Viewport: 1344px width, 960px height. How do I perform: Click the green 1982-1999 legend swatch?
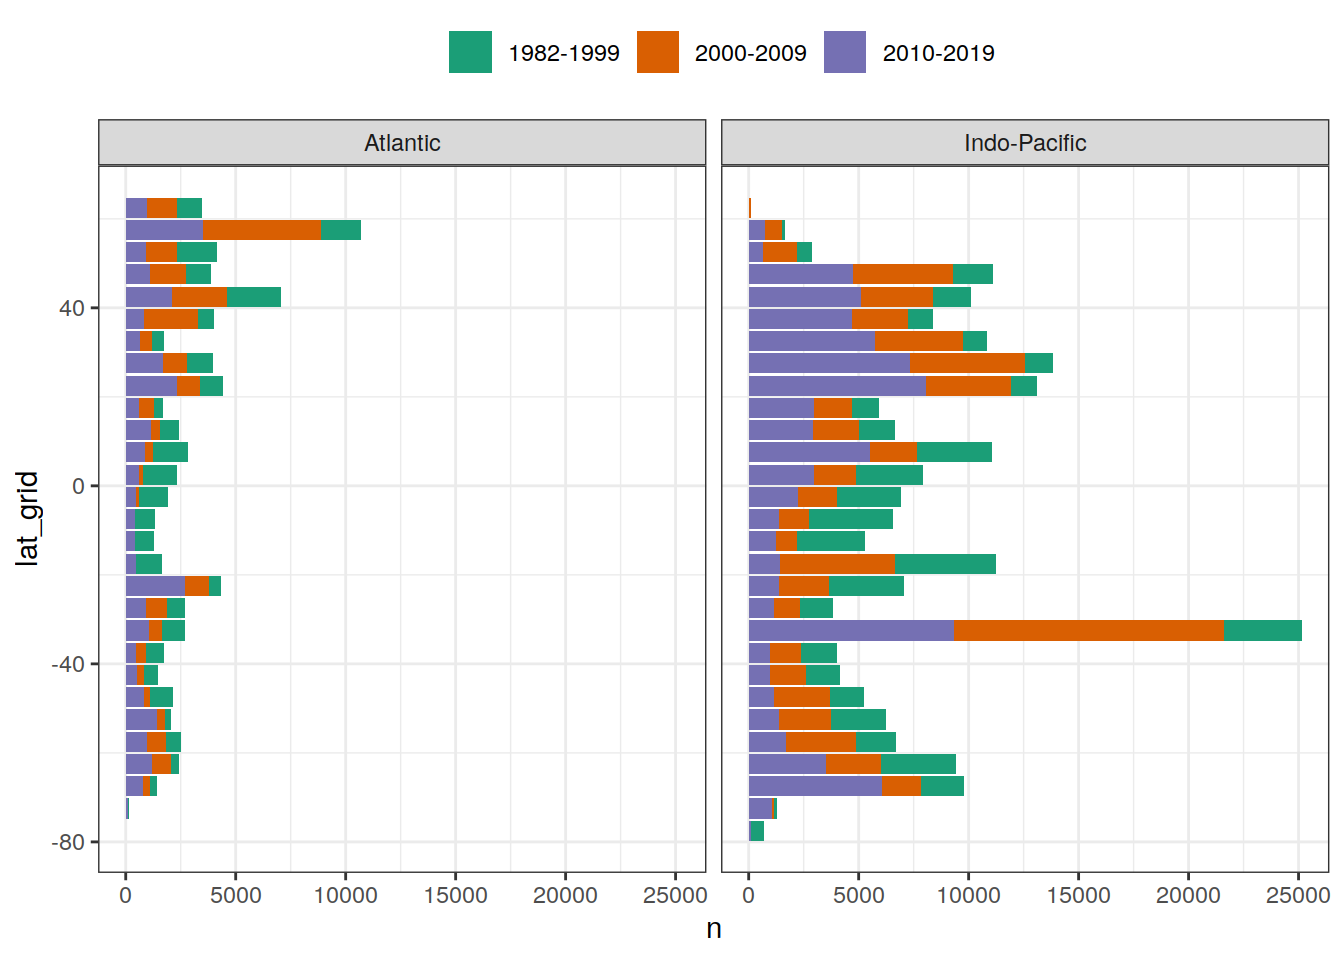[470, 53]
